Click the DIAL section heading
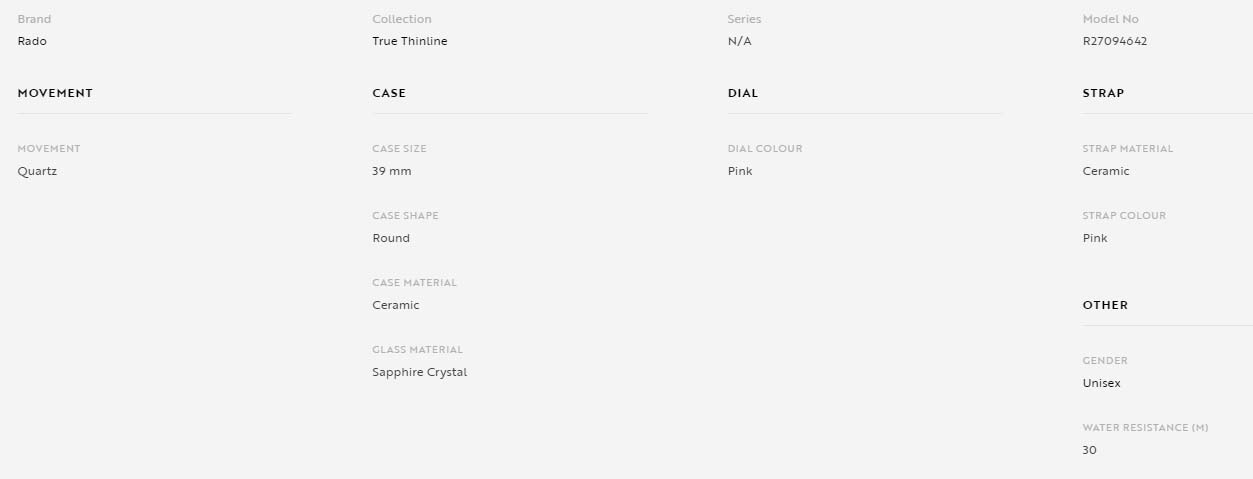 click(743, 93)
